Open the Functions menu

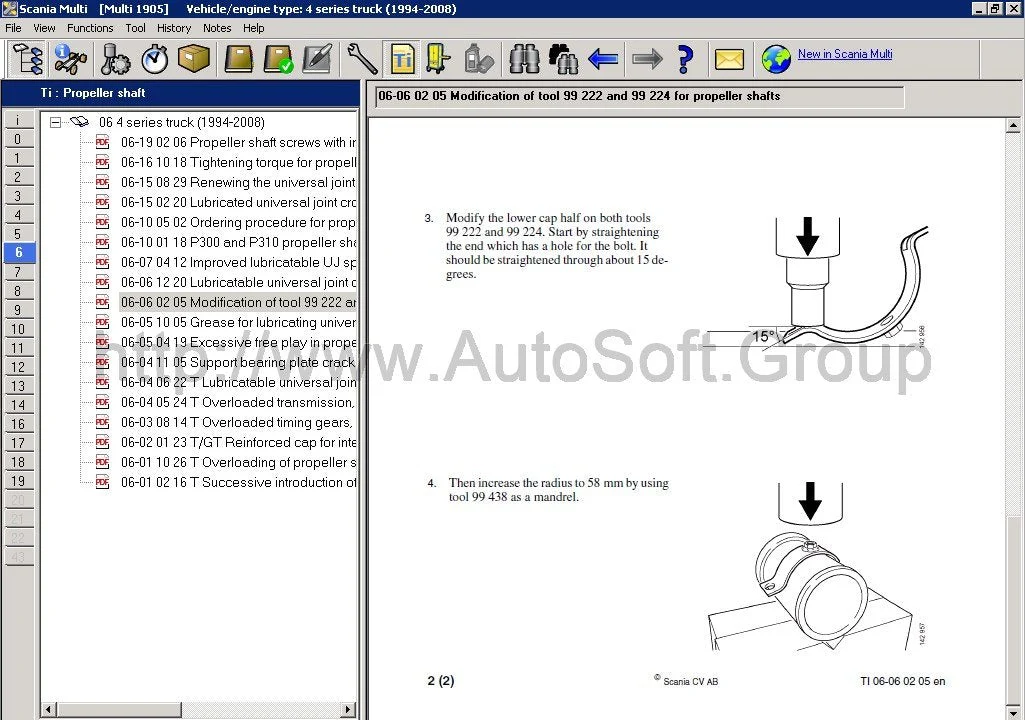pyautogui.click(x=90, y=28)
